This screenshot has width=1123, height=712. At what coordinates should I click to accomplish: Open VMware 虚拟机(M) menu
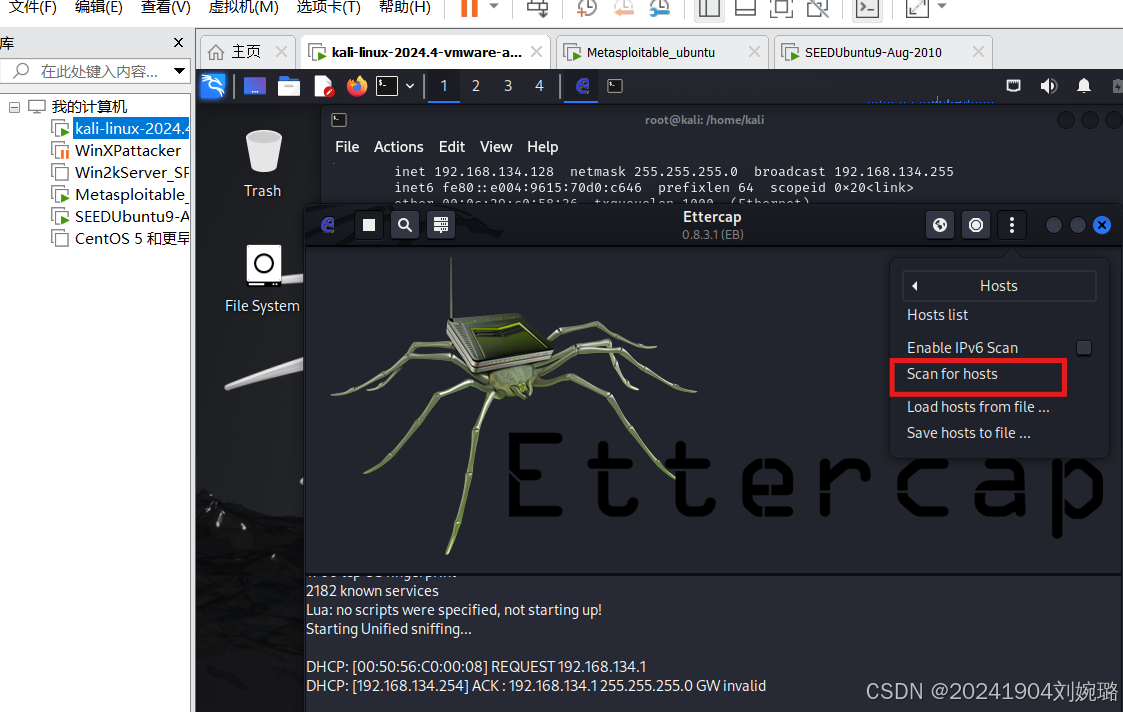point(244,7)
